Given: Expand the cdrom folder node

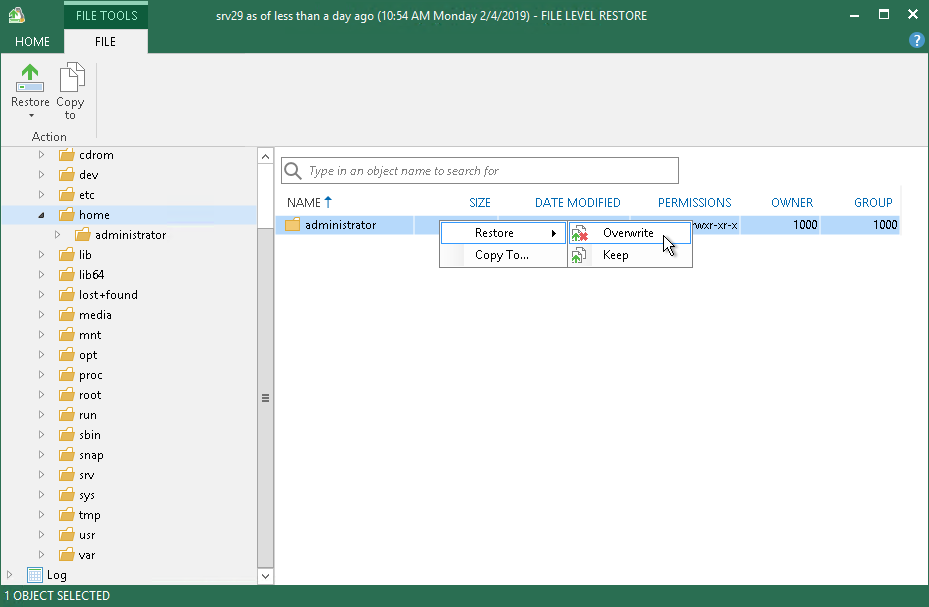Looking at the screenshot, I should 41,155.
